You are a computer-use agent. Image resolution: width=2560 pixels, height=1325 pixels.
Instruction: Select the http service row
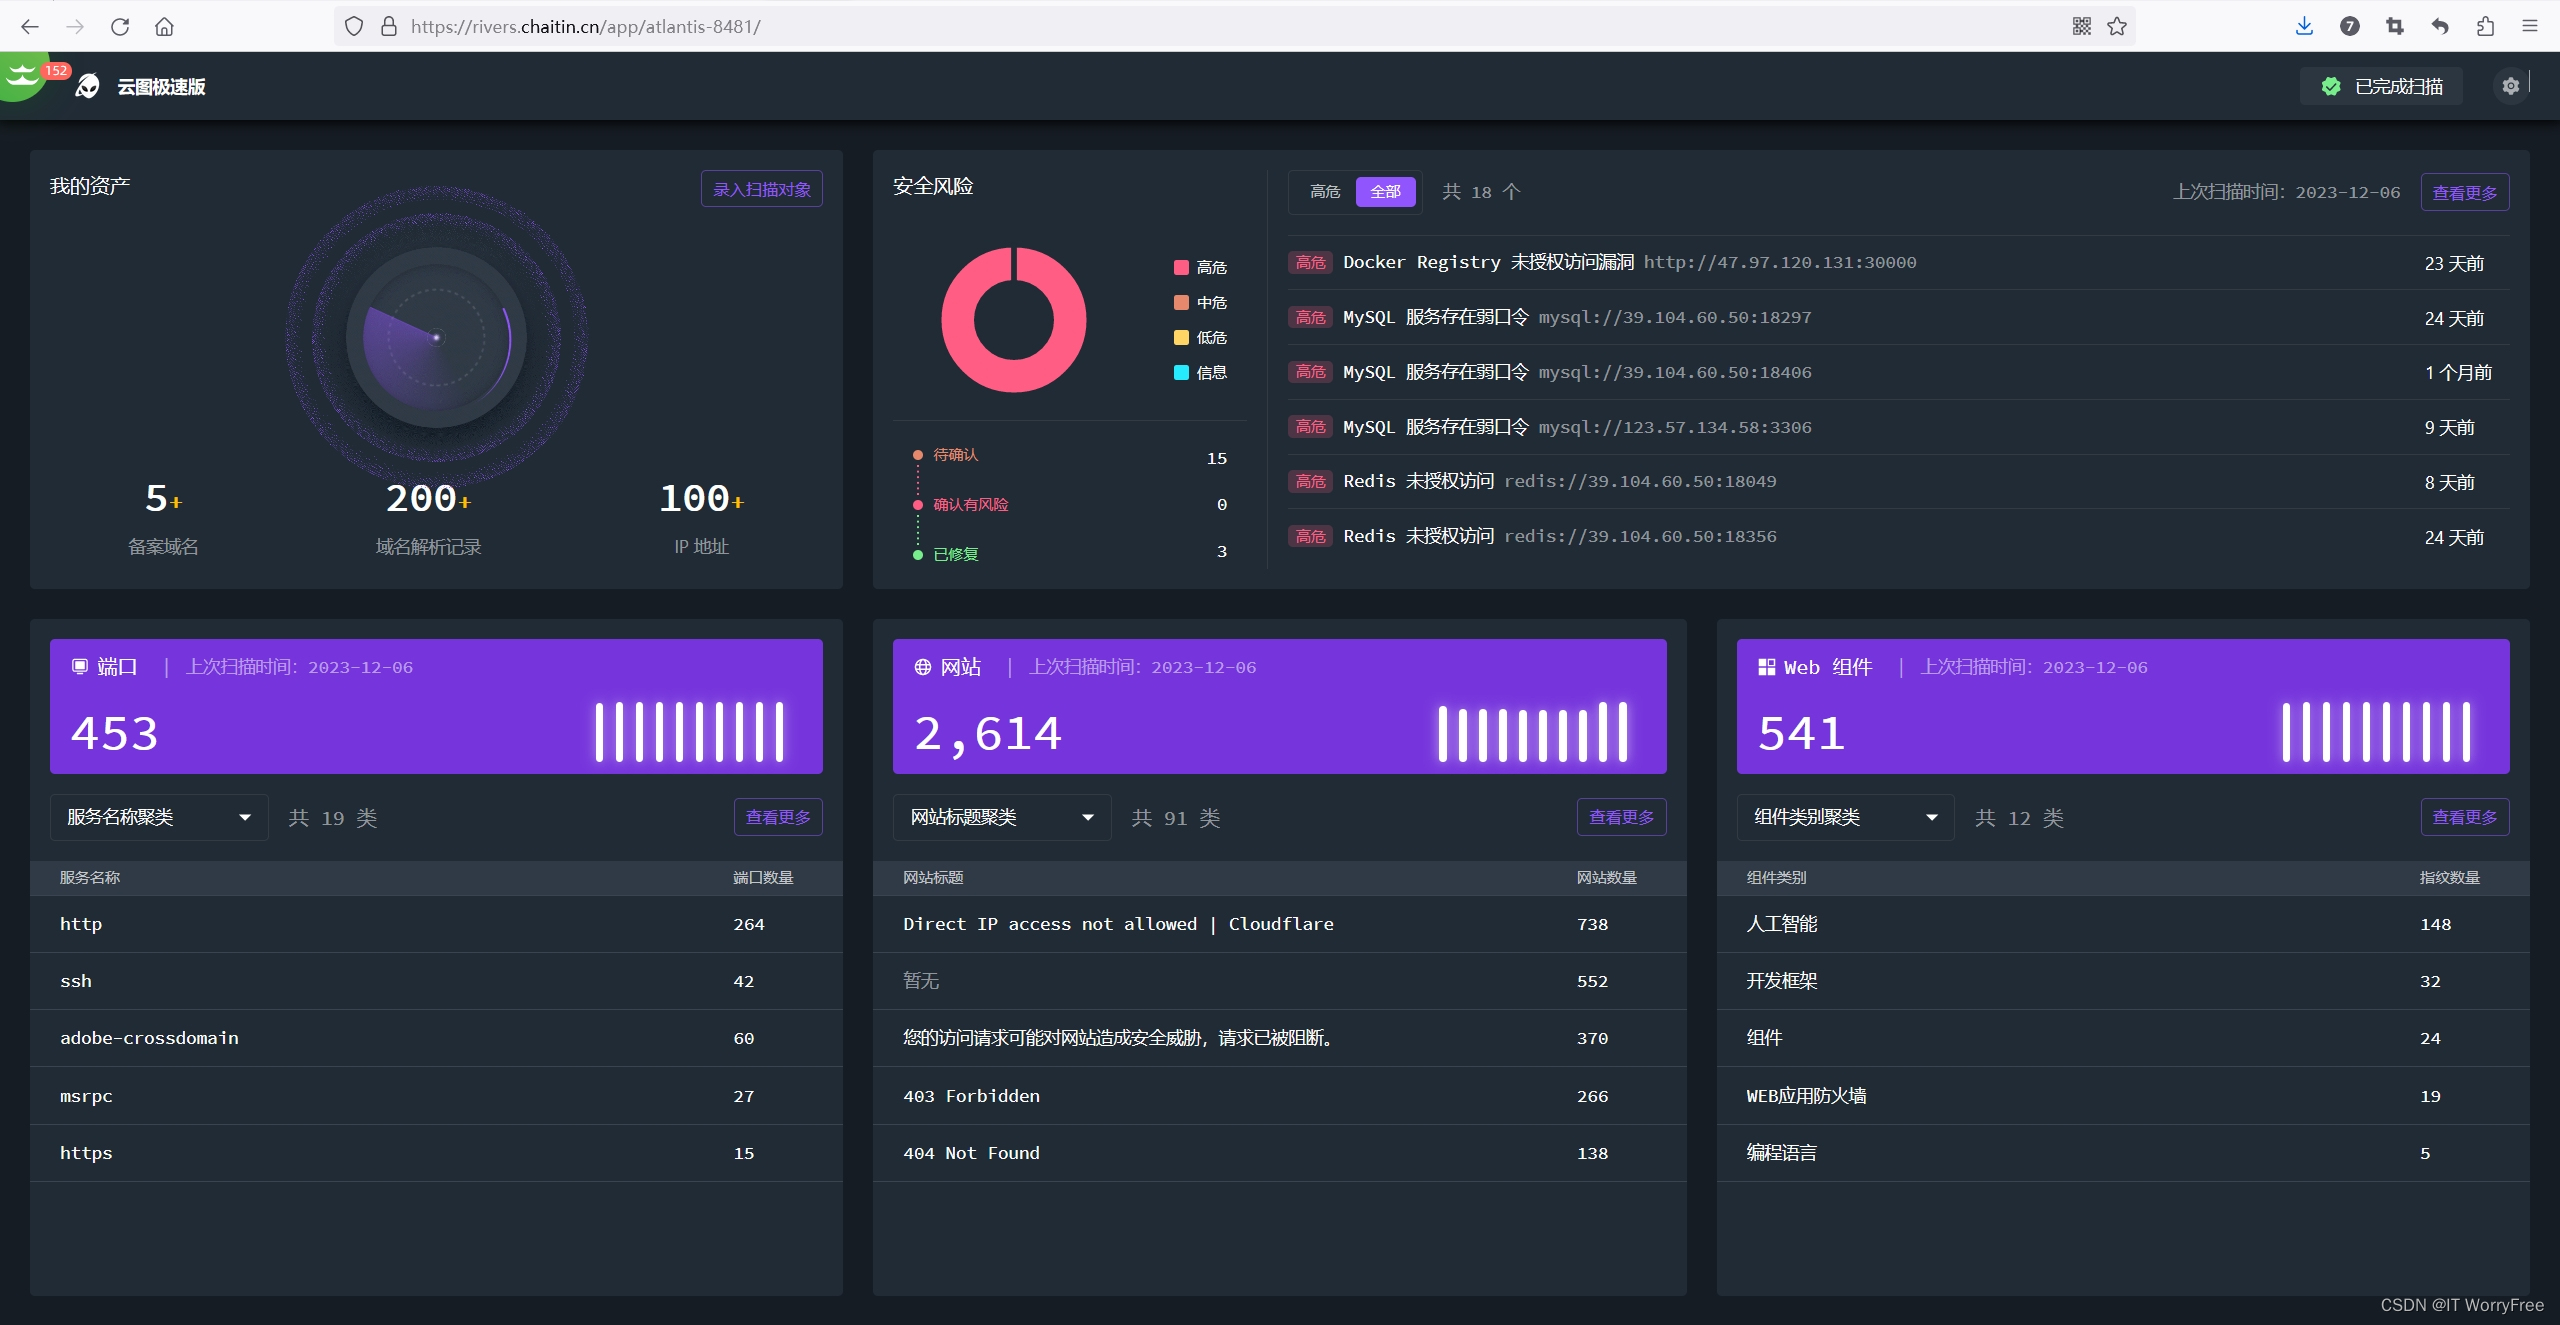pyautogui.click(x=436, y=924)
